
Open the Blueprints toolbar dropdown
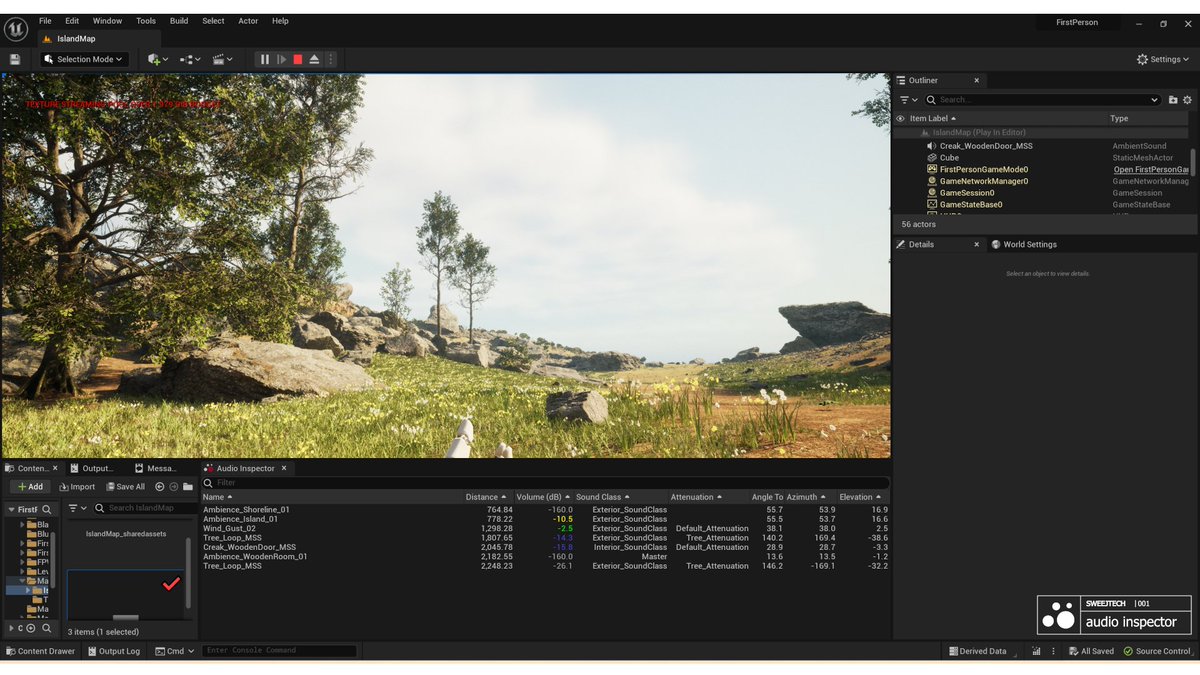pyautogui.click(x=190, y=60)
